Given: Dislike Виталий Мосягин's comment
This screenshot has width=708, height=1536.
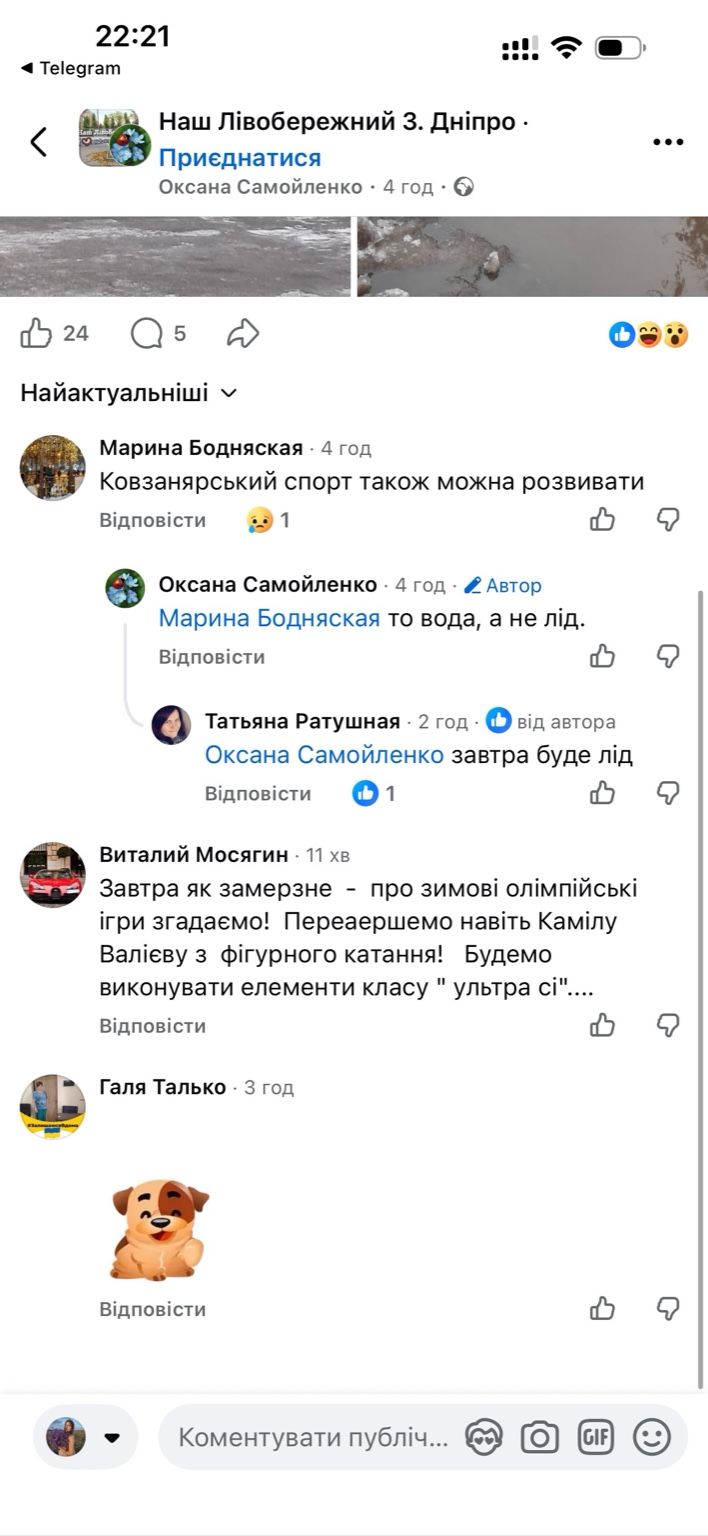Looking at the screenshot, I should [668, 1025].
